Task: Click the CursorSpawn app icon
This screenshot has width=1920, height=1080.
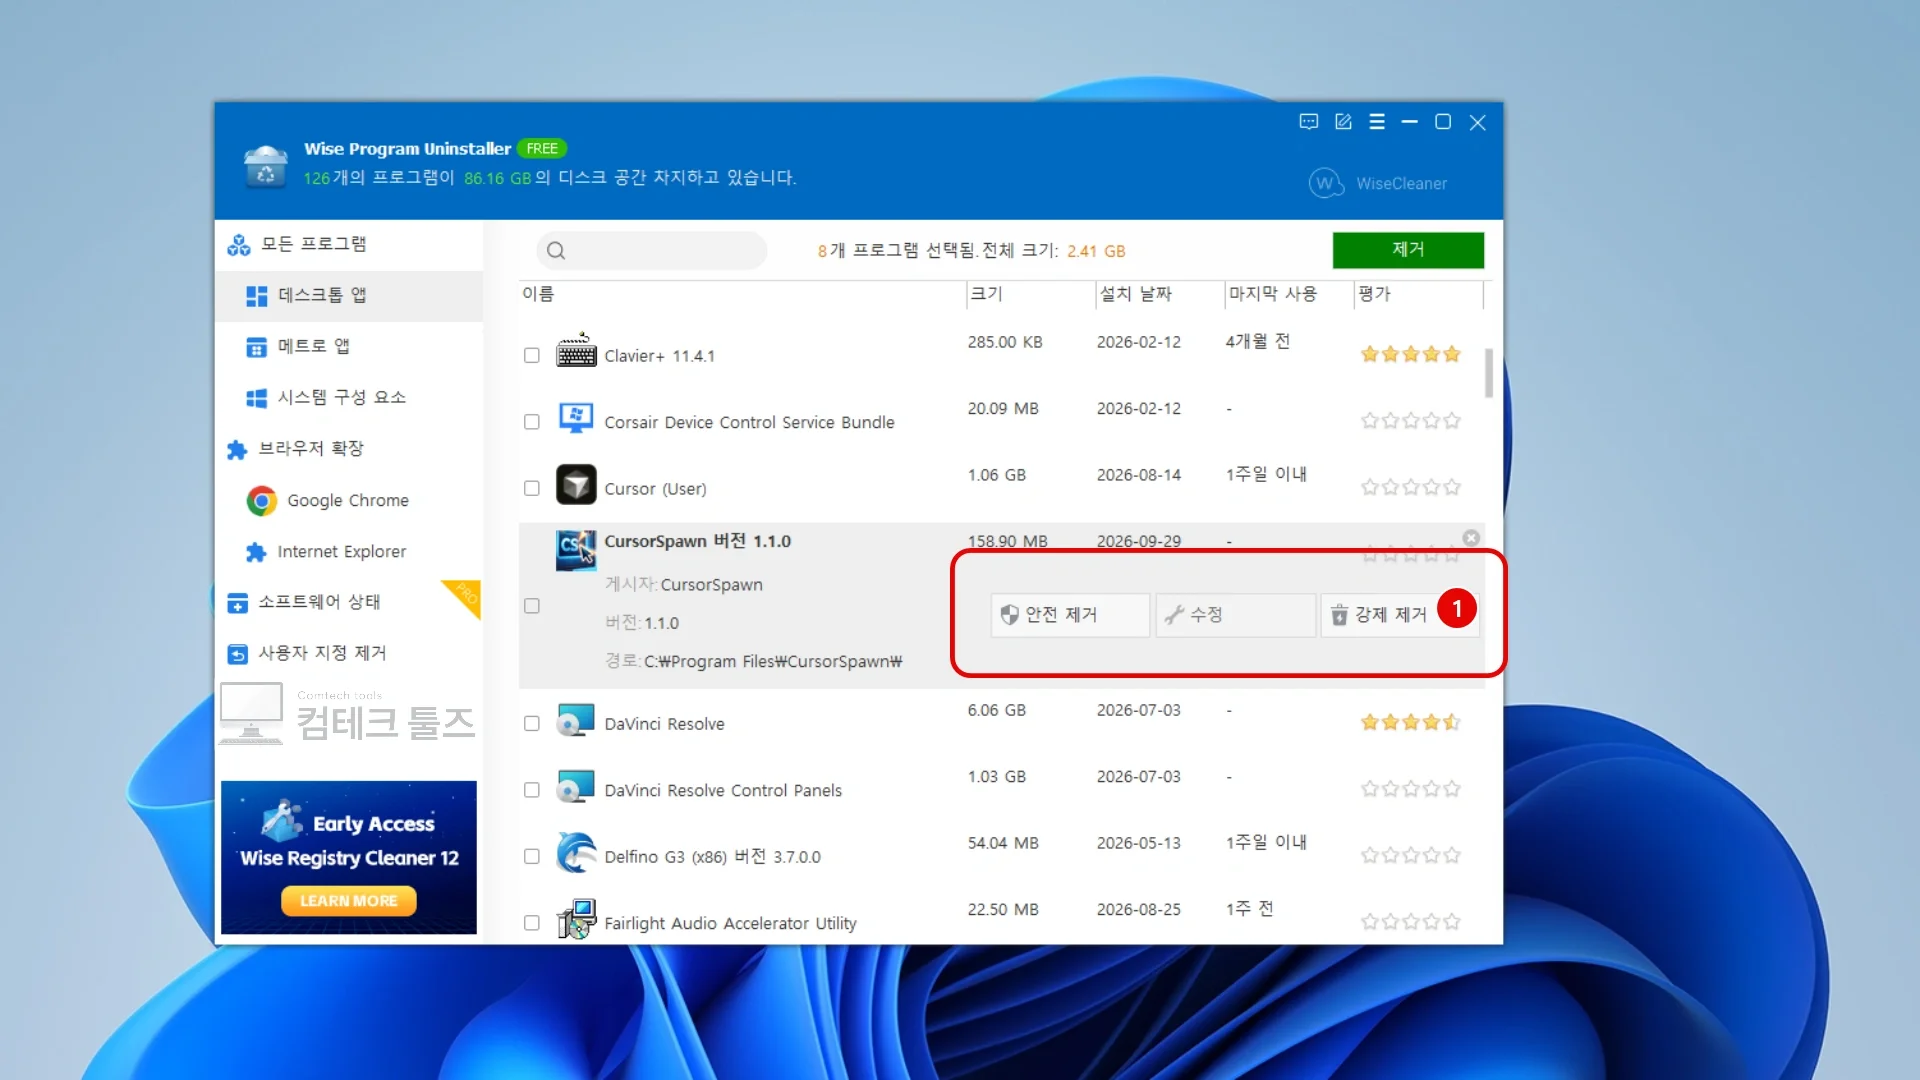Action: 576,550
